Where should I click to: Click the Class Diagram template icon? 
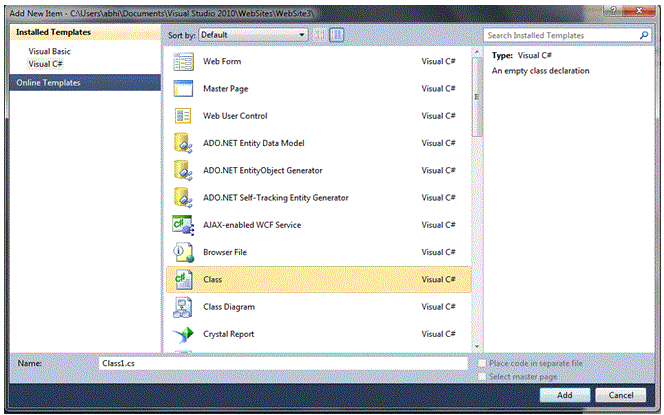point(183,307)
